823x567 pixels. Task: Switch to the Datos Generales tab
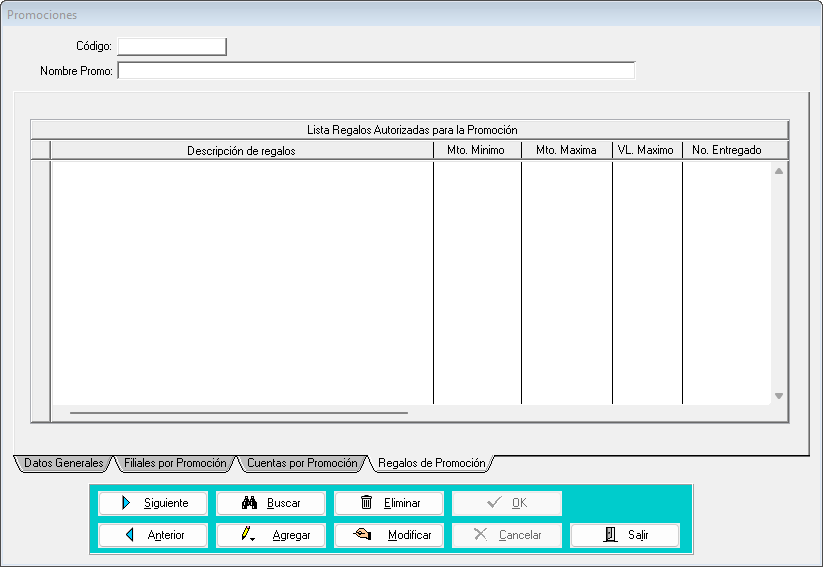point(62,464)
